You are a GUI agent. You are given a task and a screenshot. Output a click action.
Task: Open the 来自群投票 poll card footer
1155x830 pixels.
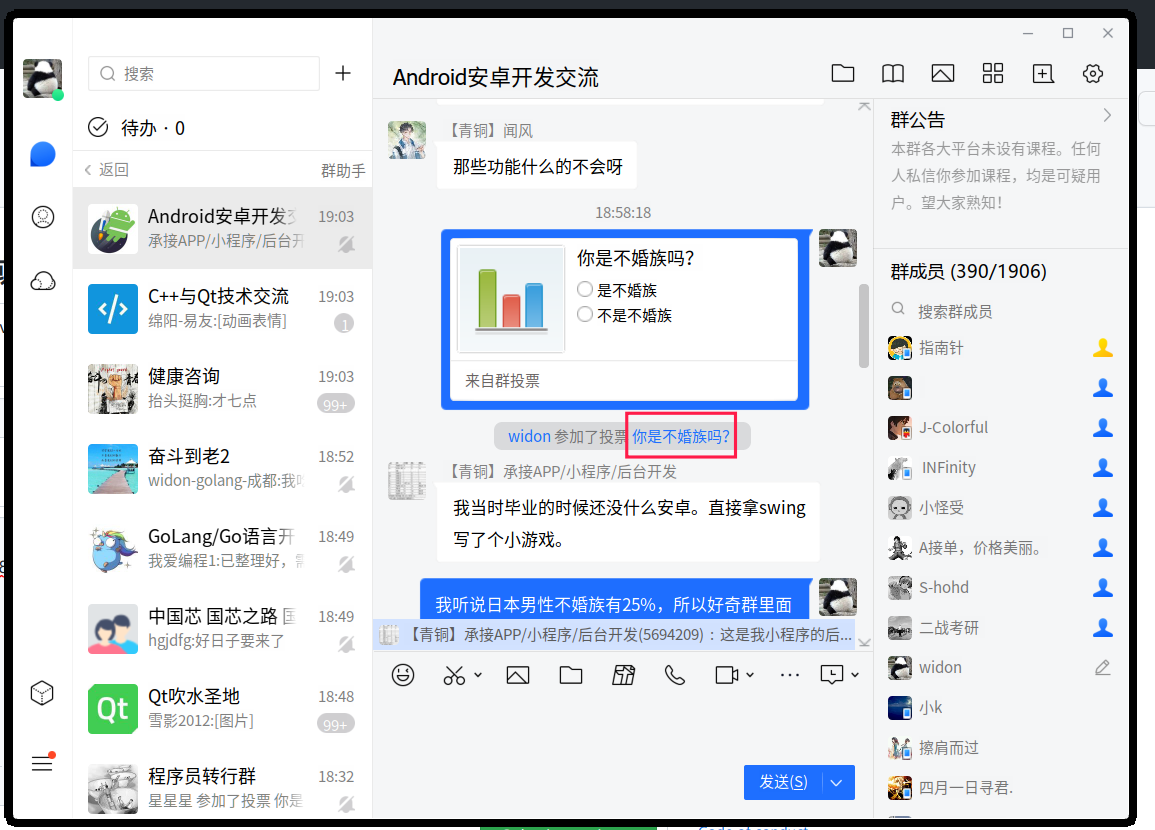[624, 381]
